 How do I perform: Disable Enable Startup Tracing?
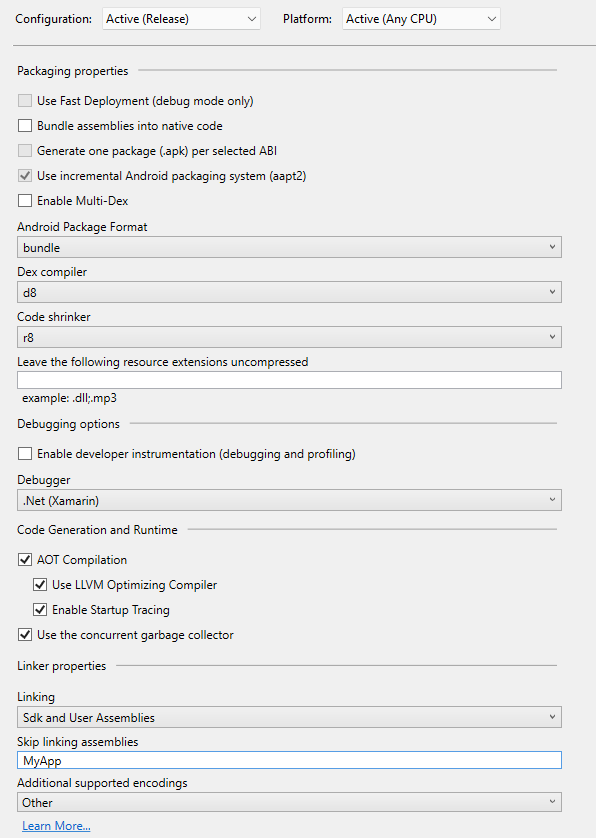(40, 609)
